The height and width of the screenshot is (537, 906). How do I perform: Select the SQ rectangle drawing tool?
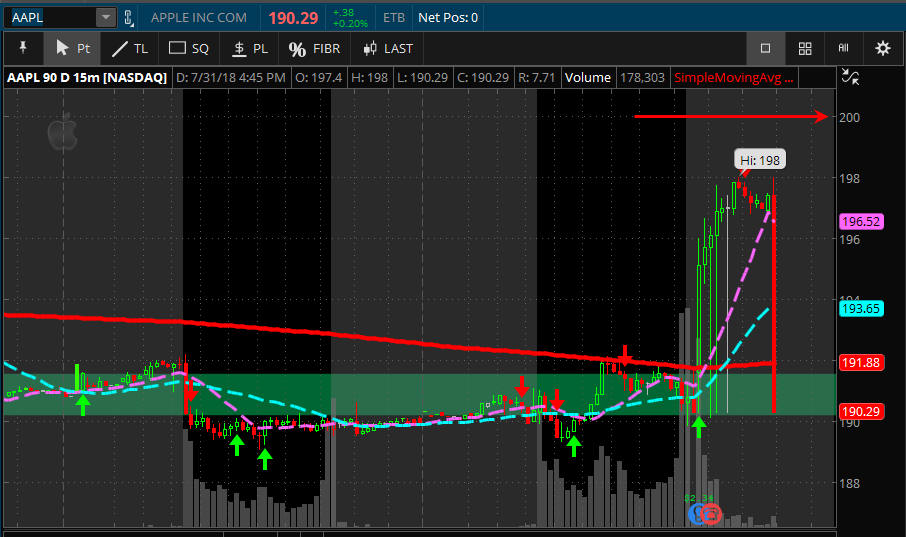tap(188, 49)
